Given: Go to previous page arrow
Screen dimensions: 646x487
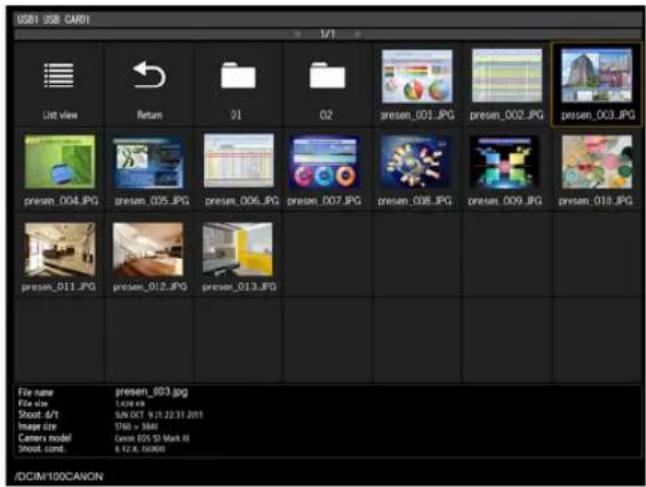Looking at the screenshot, I should point(297,34).
